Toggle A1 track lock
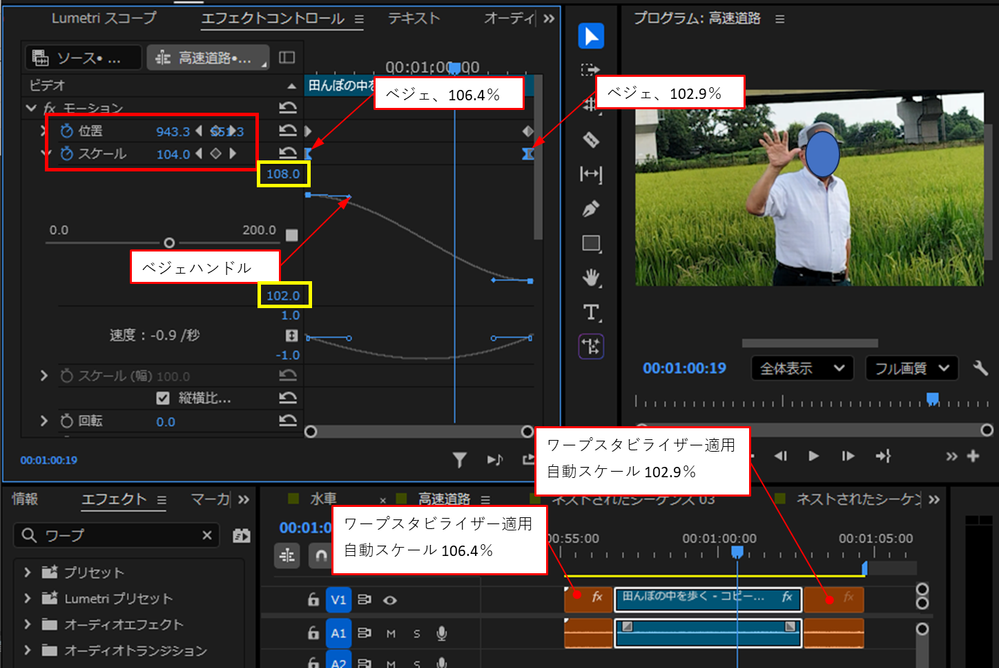This screenshot has width=999, height=668. [x=313, y=633]
